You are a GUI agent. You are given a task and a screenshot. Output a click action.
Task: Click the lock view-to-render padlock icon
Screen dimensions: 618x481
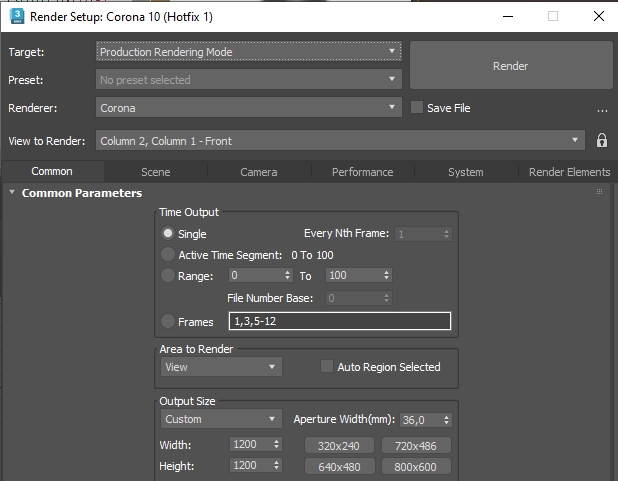pos(602,141)
